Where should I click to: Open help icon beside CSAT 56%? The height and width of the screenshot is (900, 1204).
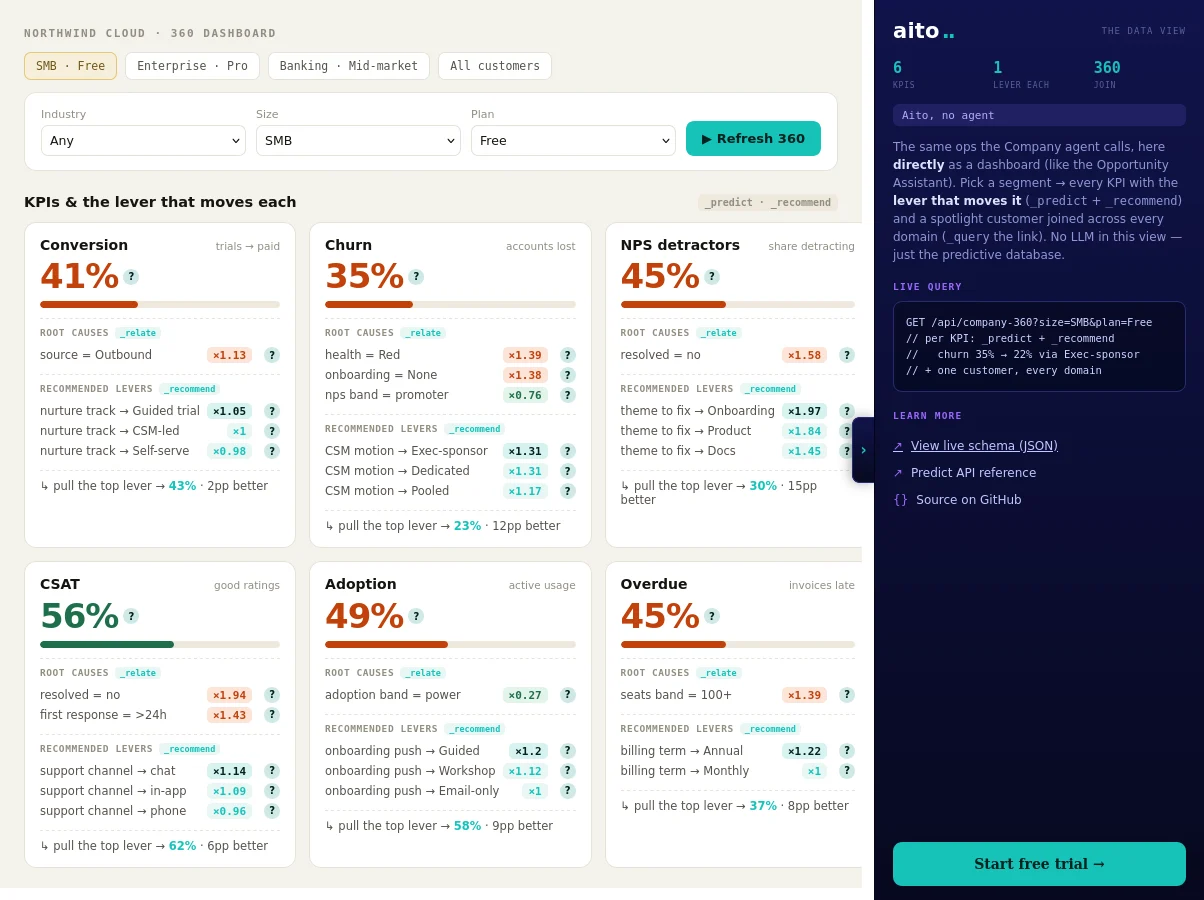(x=131, y=616)
